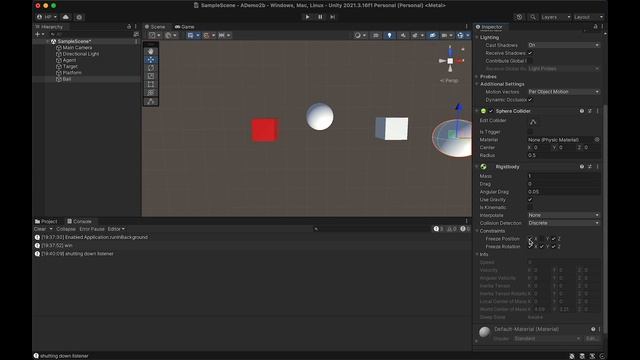640x360 pixels.
Task: Start Play mode with the Play button
Action: tap(307, 17)
